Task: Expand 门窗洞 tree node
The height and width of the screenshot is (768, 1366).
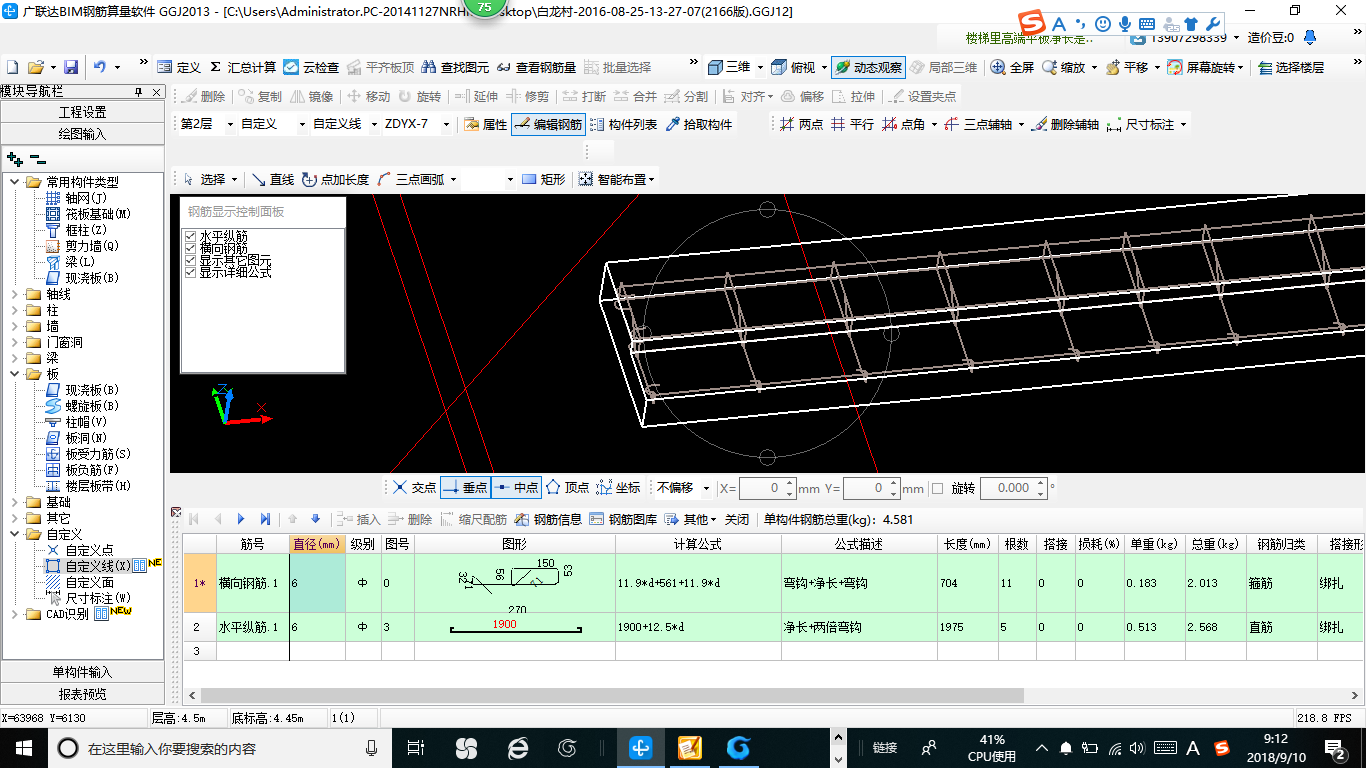Action: pos(15,342)
